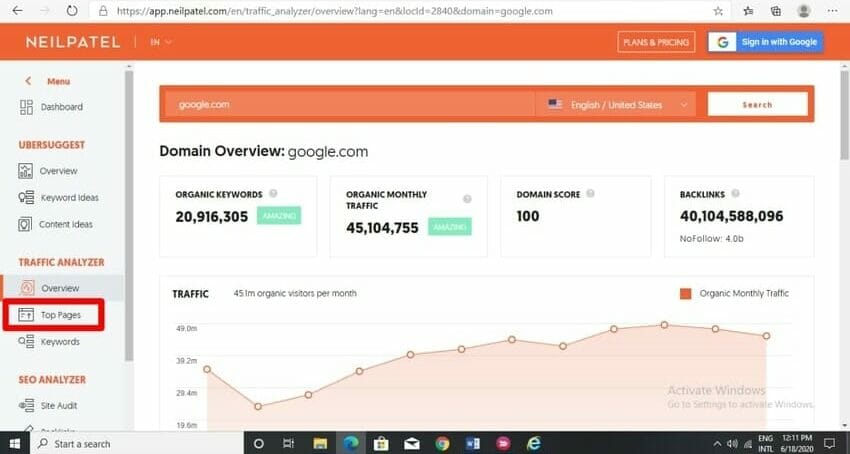Click the Organic Monthly Traffic help icon
The width and height of the screenshot is (850, 454).
coord(467,199)
